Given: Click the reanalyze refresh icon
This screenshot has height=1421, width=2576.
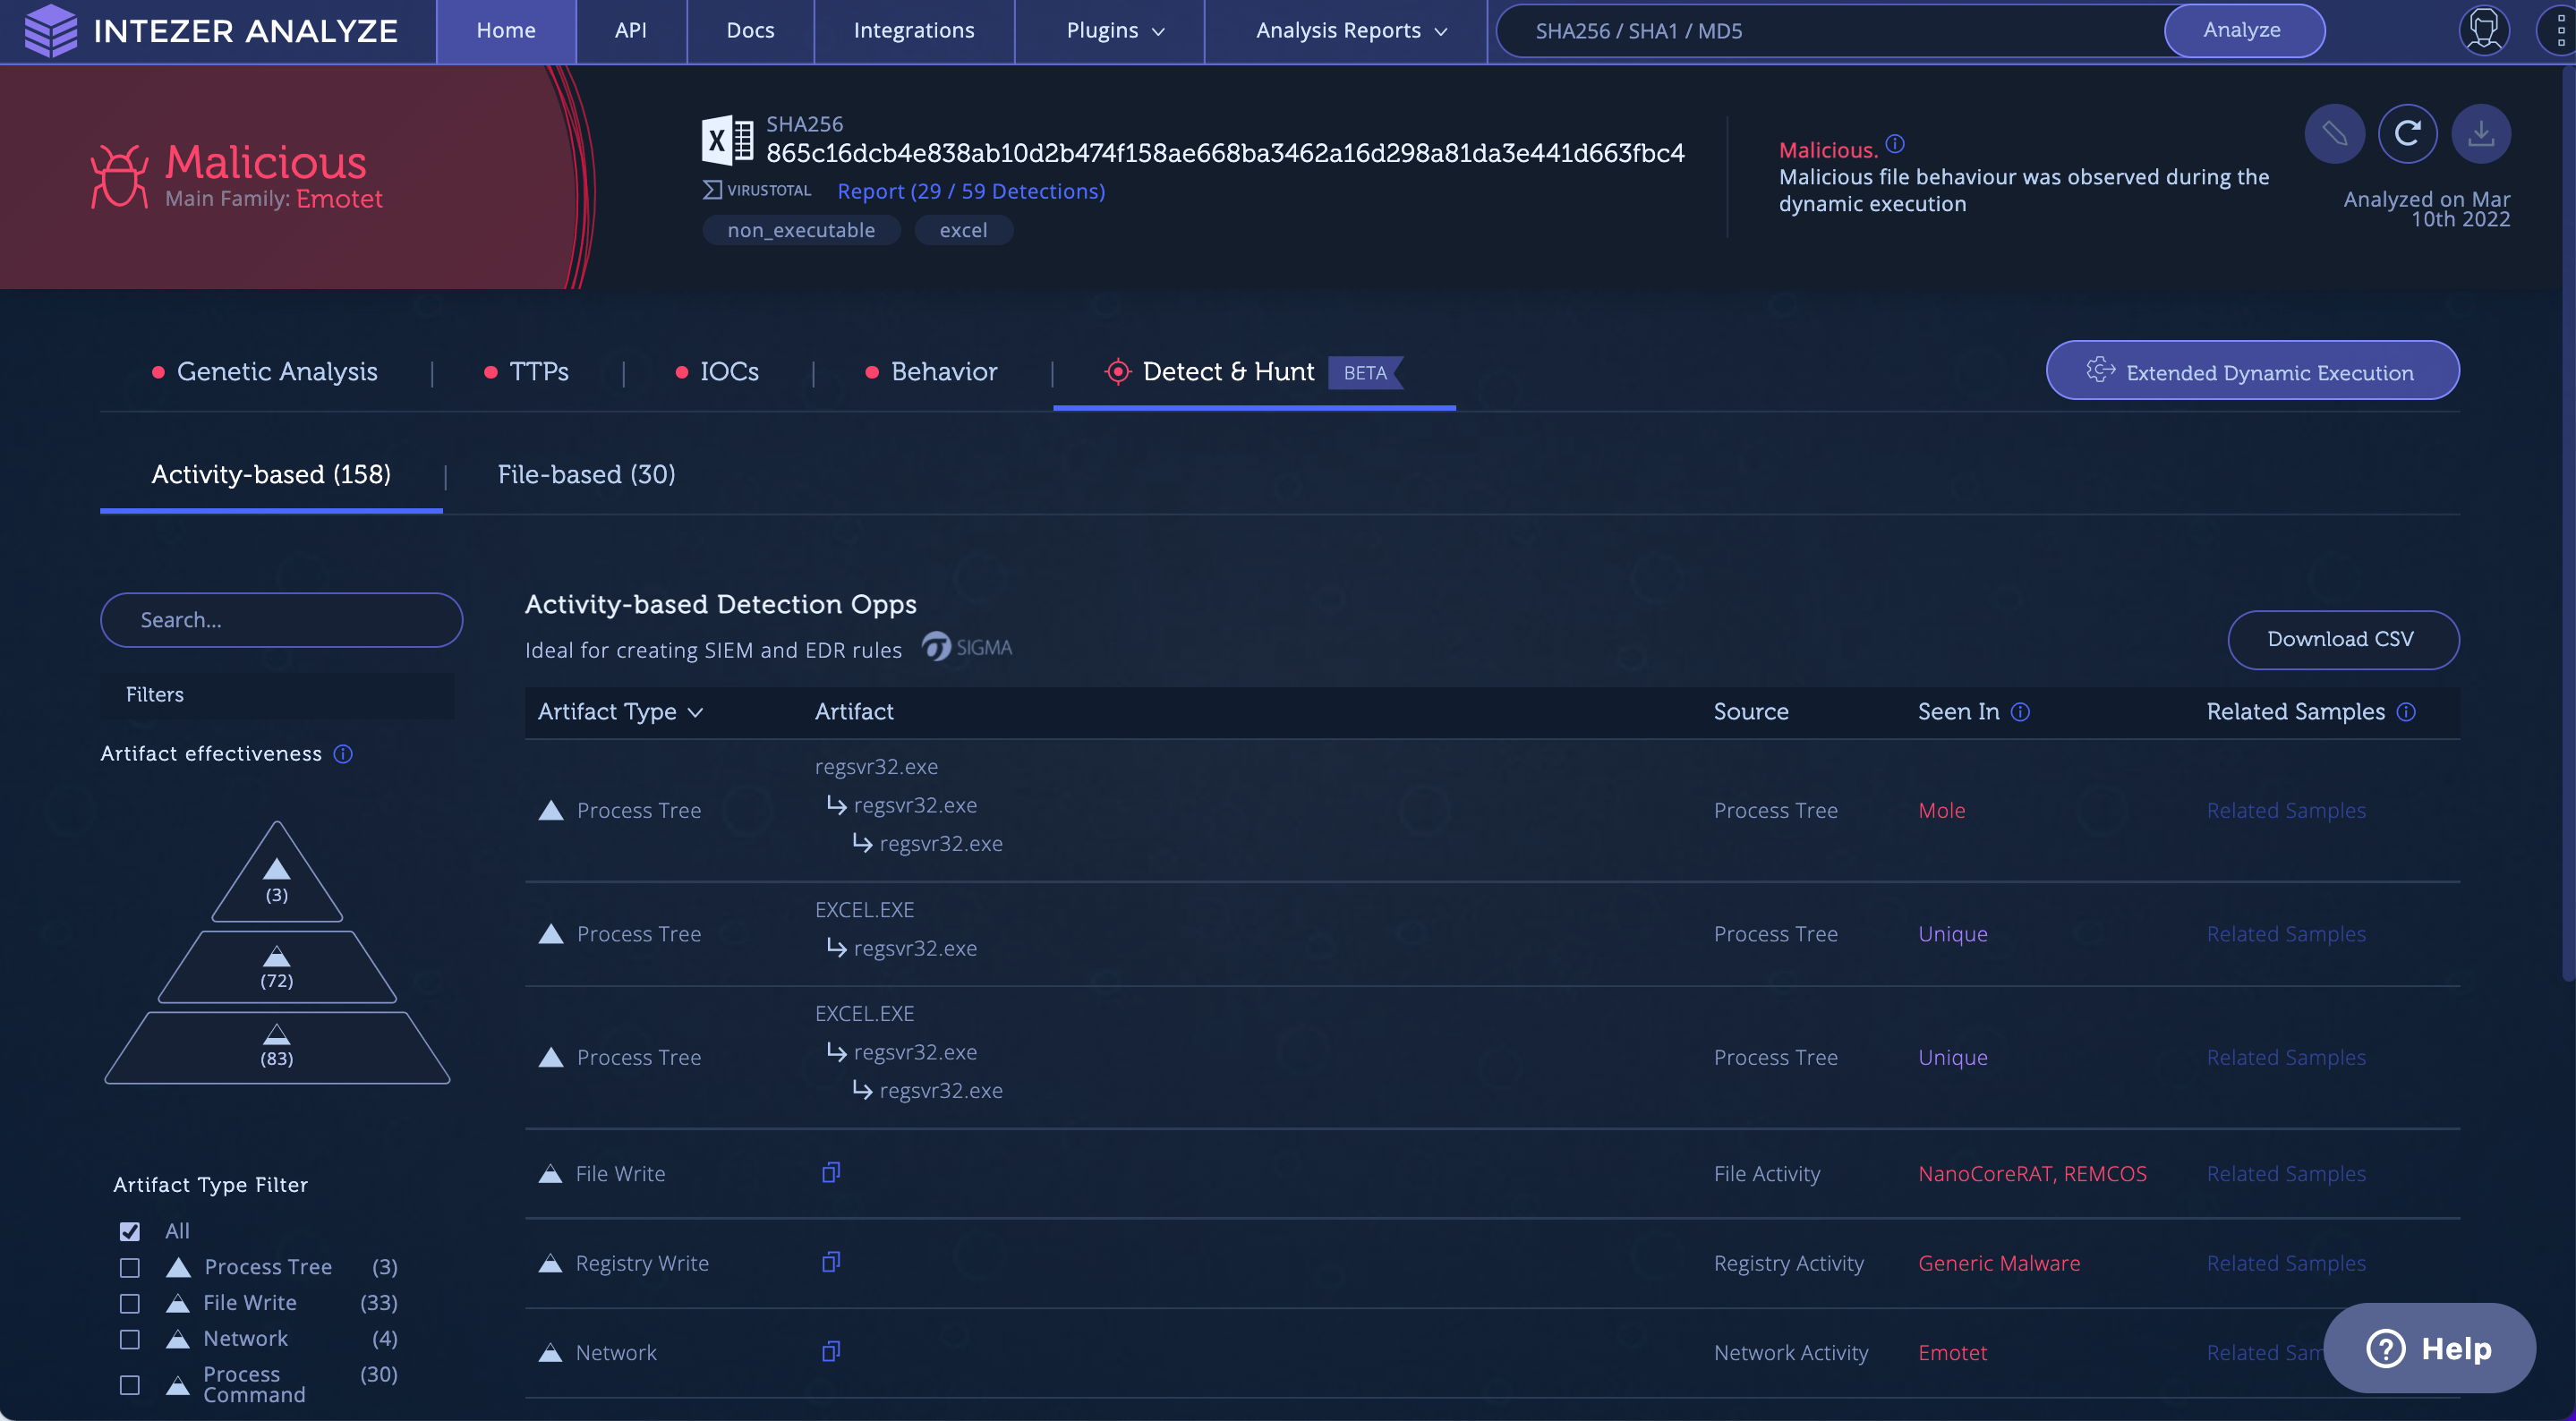Looking at the screenshot, I should 2409,133.
